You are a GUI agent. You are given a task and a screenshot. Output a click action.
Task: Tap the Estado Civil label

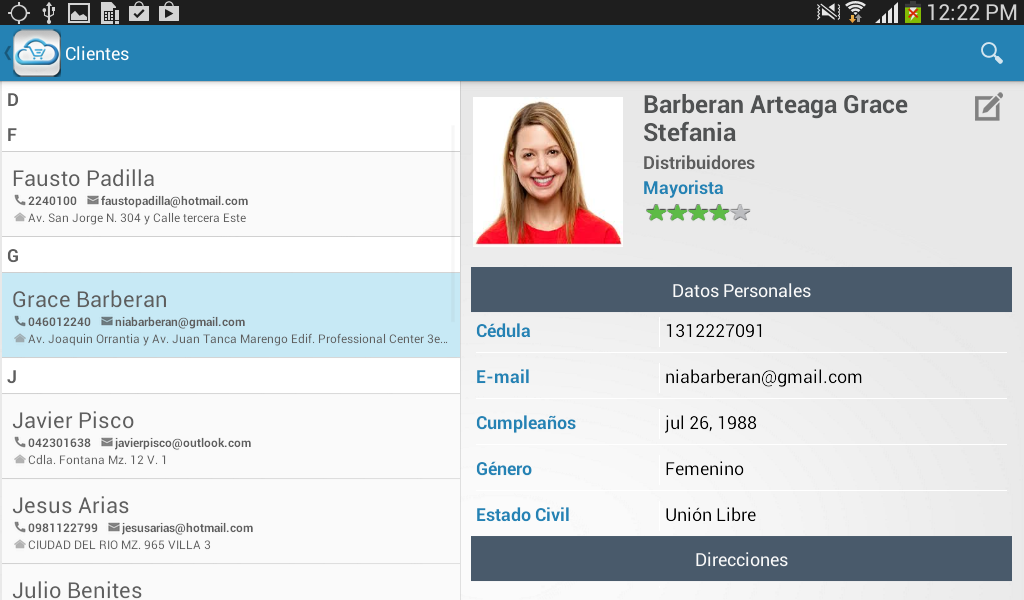coord(522,514)
